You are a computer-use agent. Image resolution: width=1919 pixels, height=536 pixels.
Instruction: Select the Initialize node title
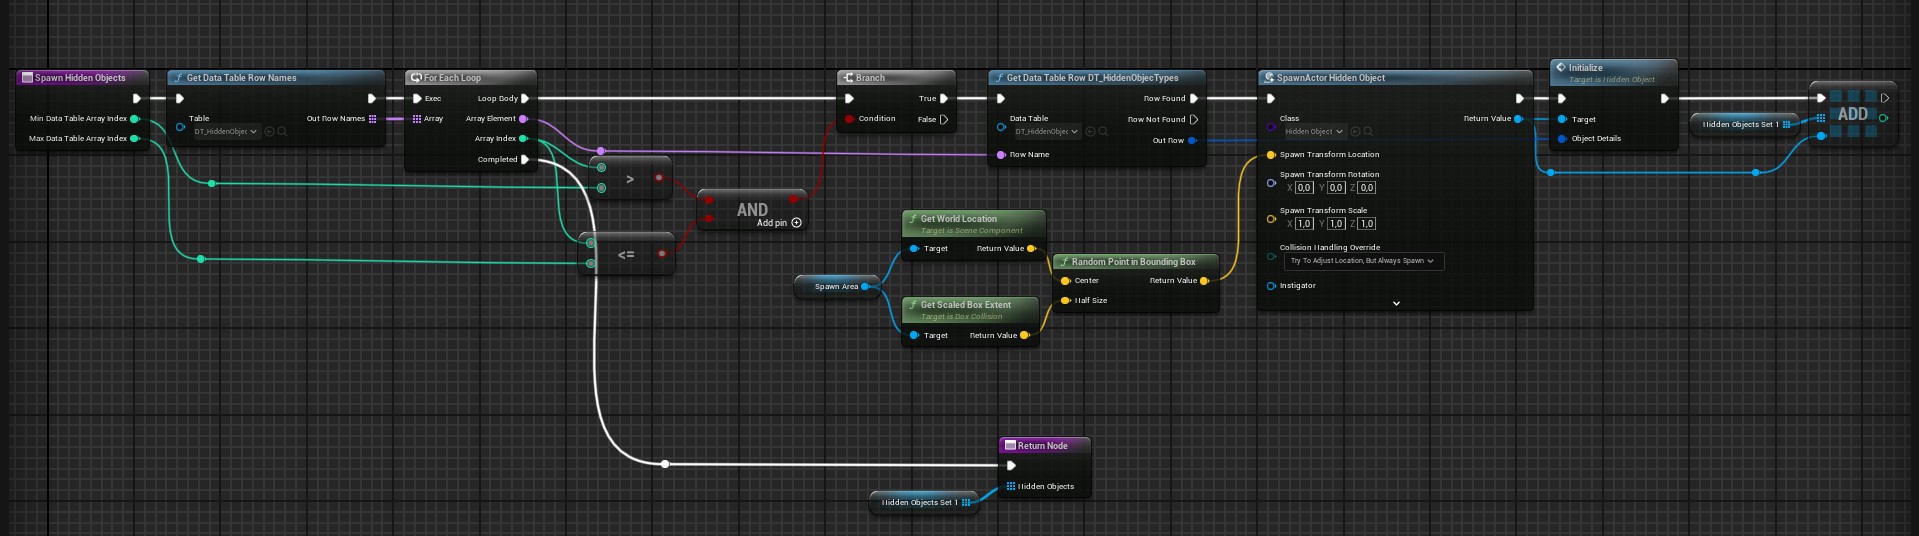click(x=1585, y=68)
